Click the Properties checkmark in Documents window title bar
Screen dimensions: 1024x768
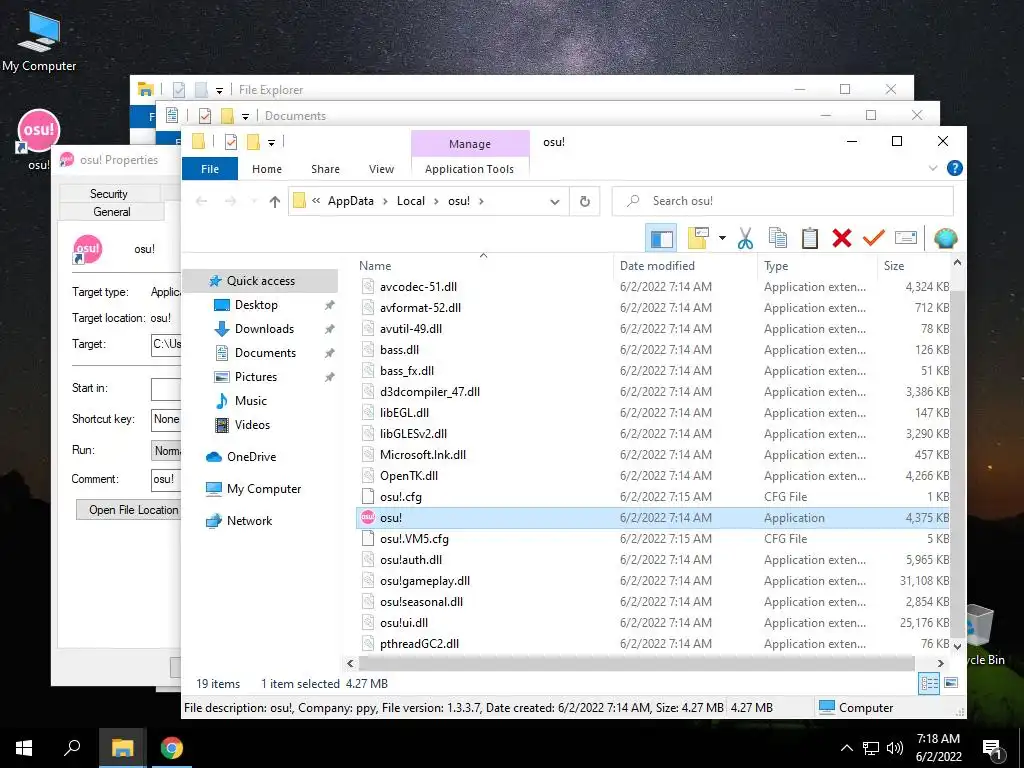point(205,116)
